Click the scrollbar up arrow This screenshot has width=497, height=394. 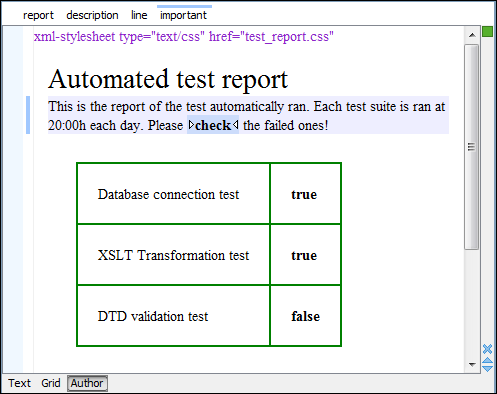click(472, 35)
